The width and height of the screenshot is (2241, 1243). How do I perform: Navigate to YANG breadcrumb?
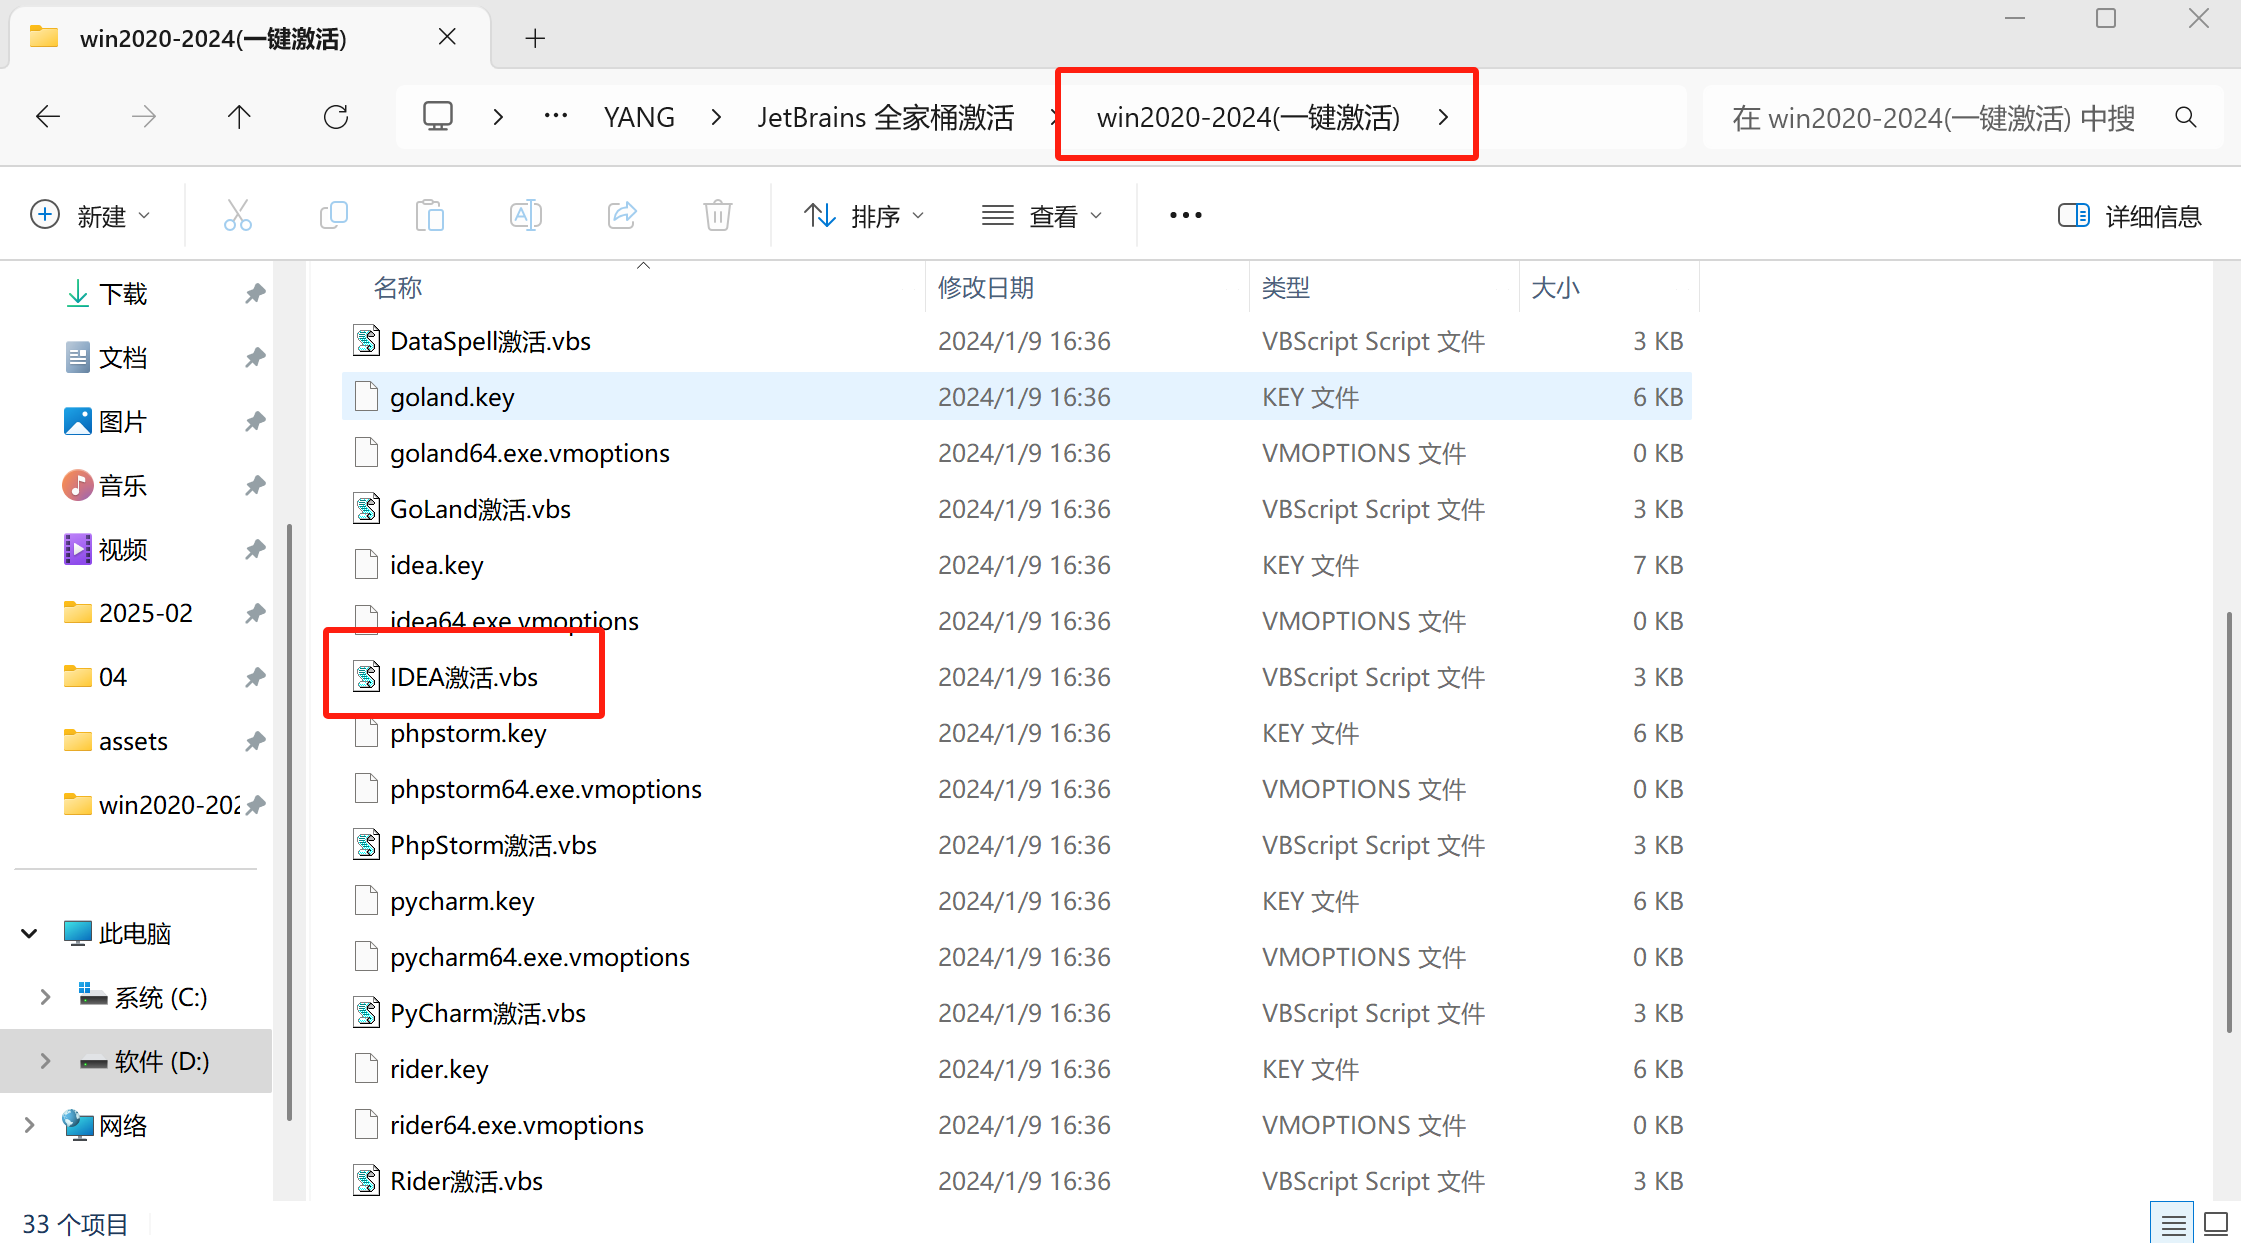(639, 117)
